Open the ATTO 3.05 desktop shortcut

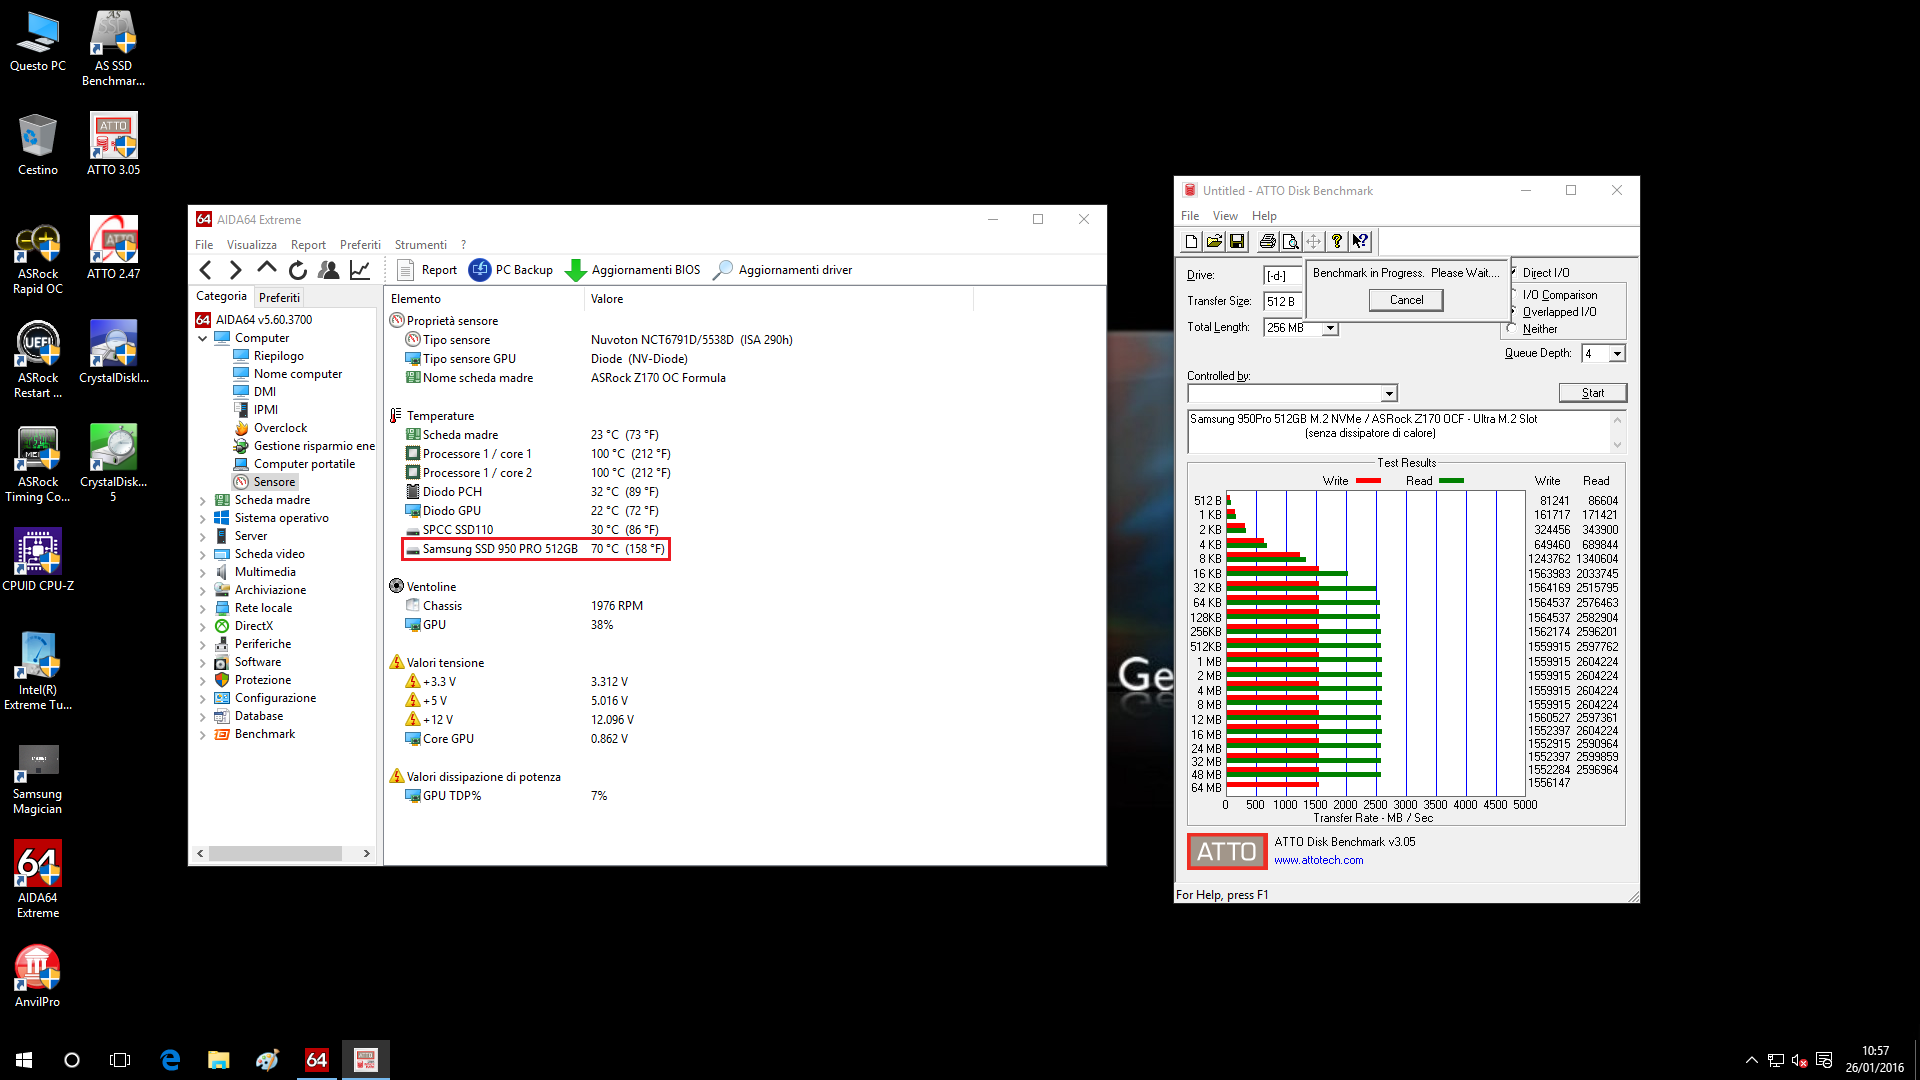pyautogui.click(x=113, y=144)
